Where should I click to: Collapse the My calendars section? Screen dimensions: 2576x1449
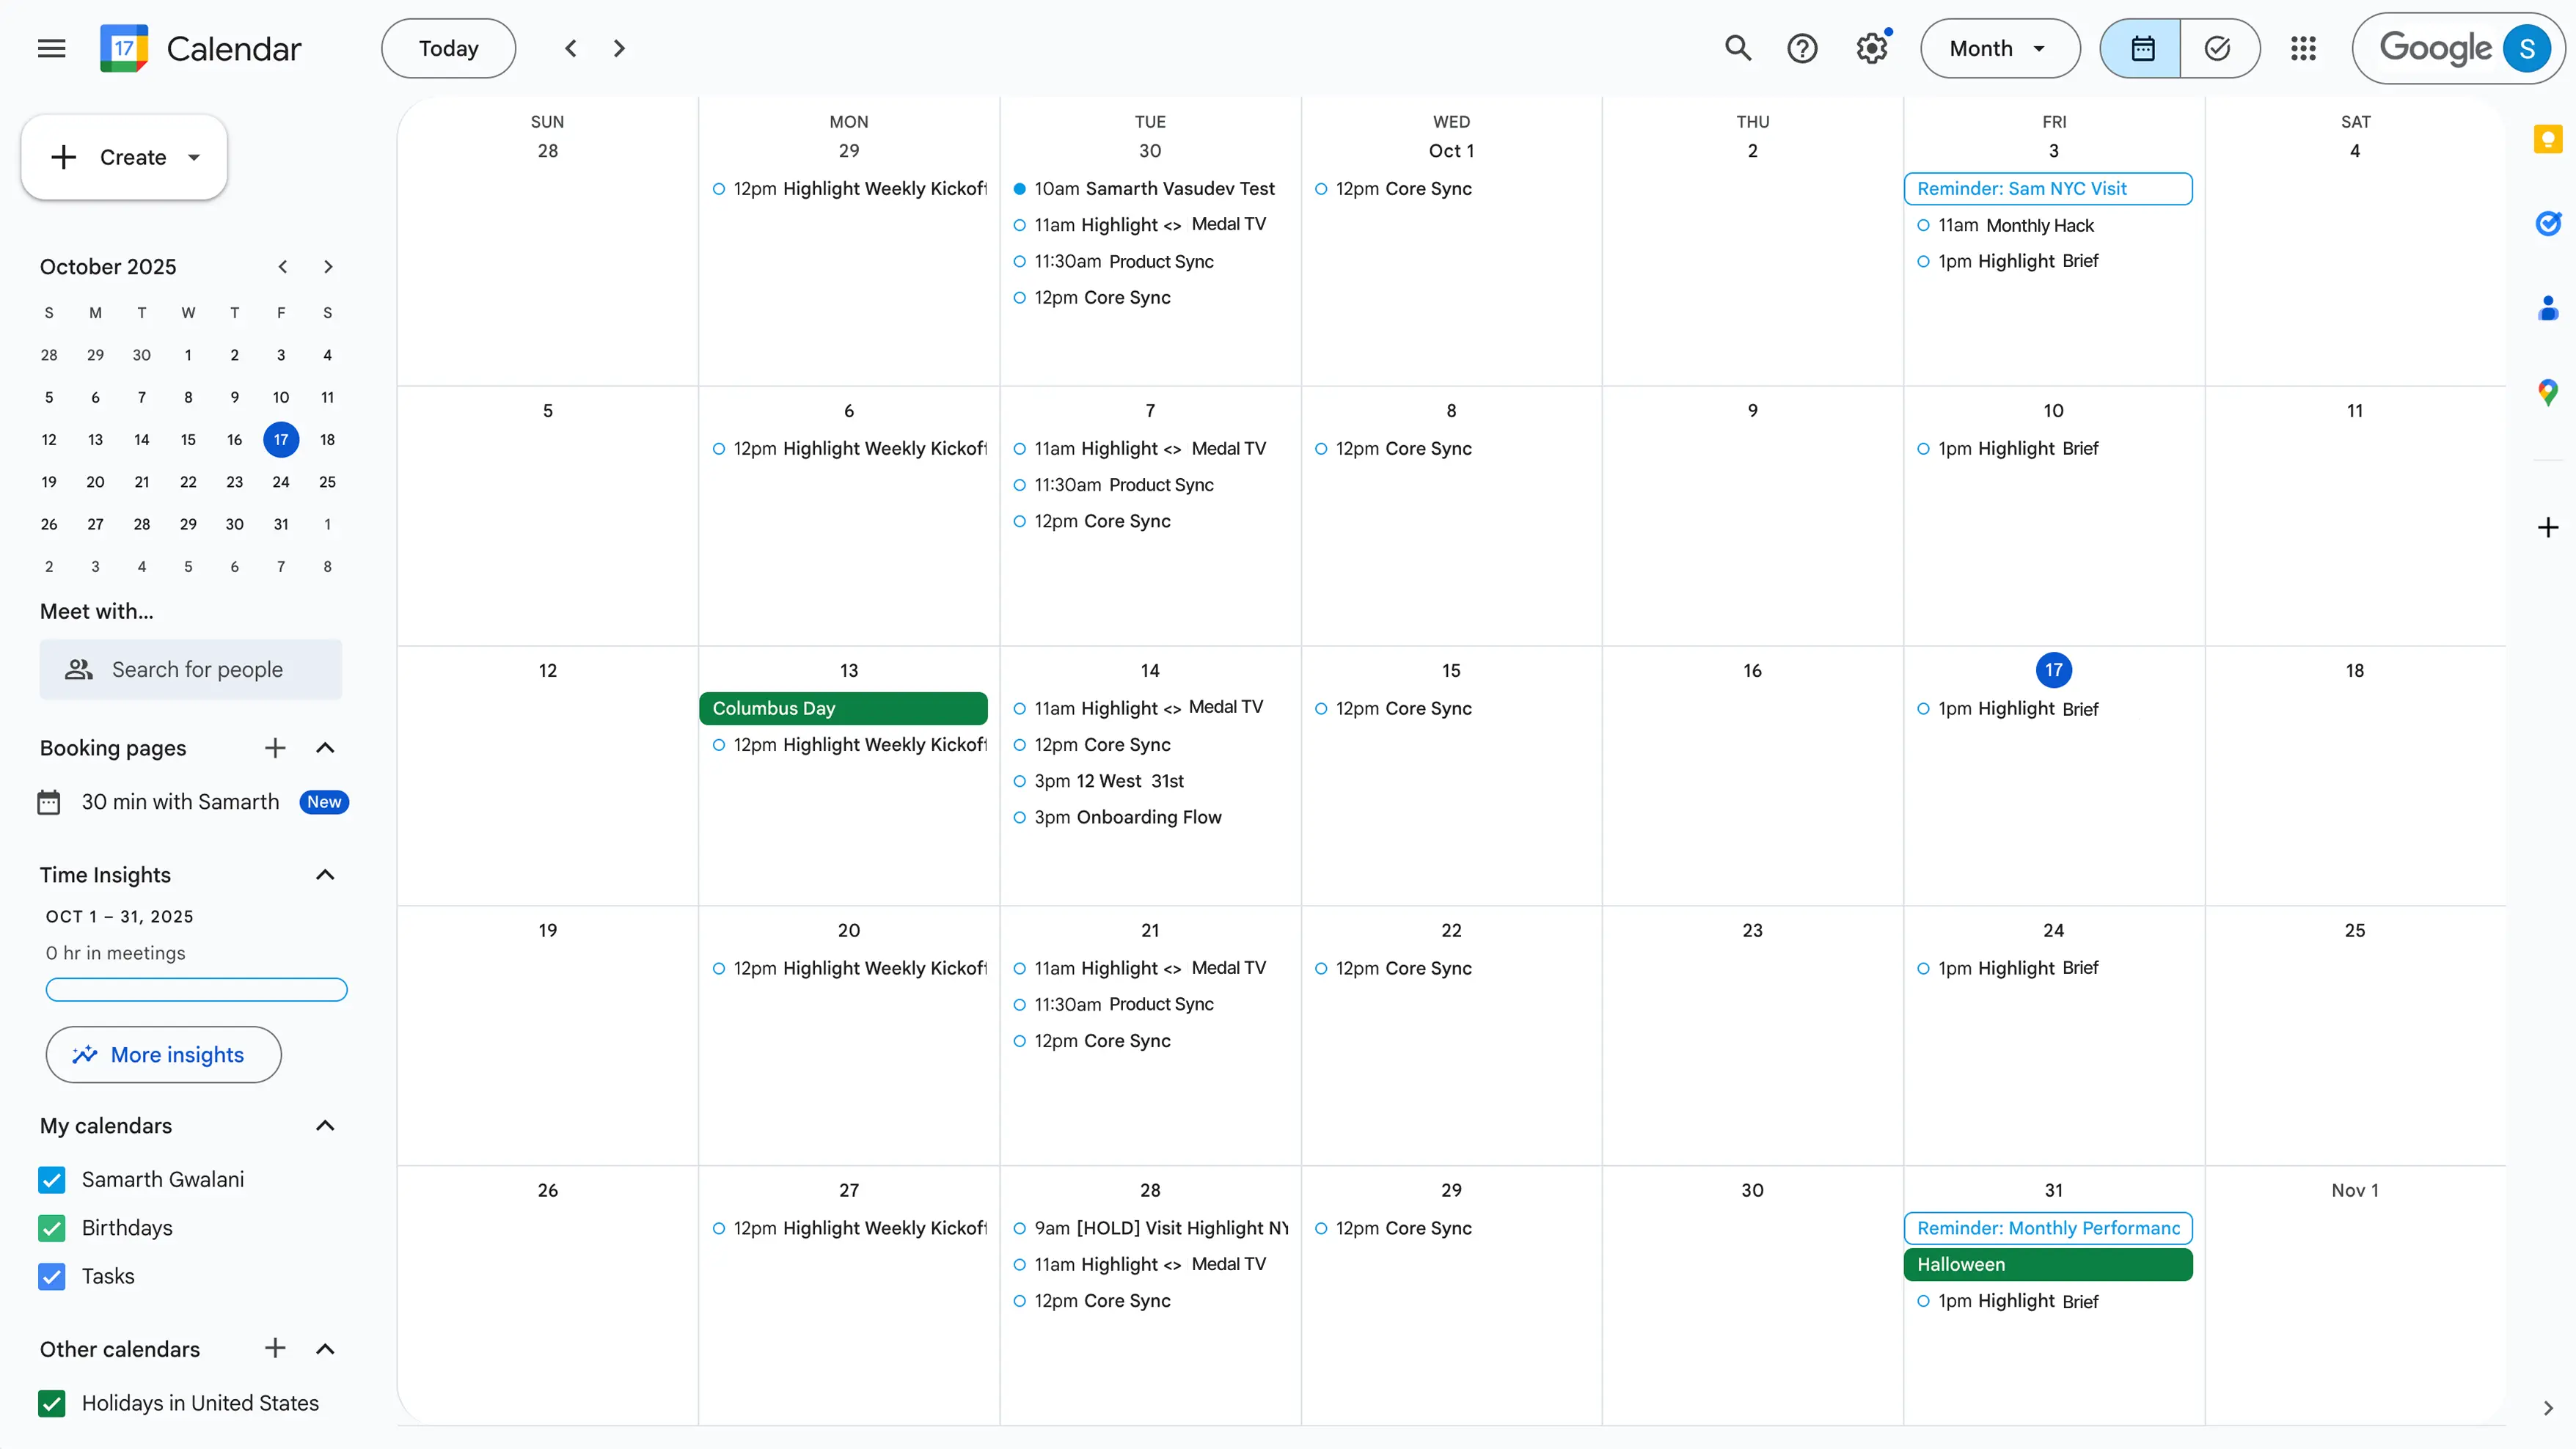(x=325, y=1126)
